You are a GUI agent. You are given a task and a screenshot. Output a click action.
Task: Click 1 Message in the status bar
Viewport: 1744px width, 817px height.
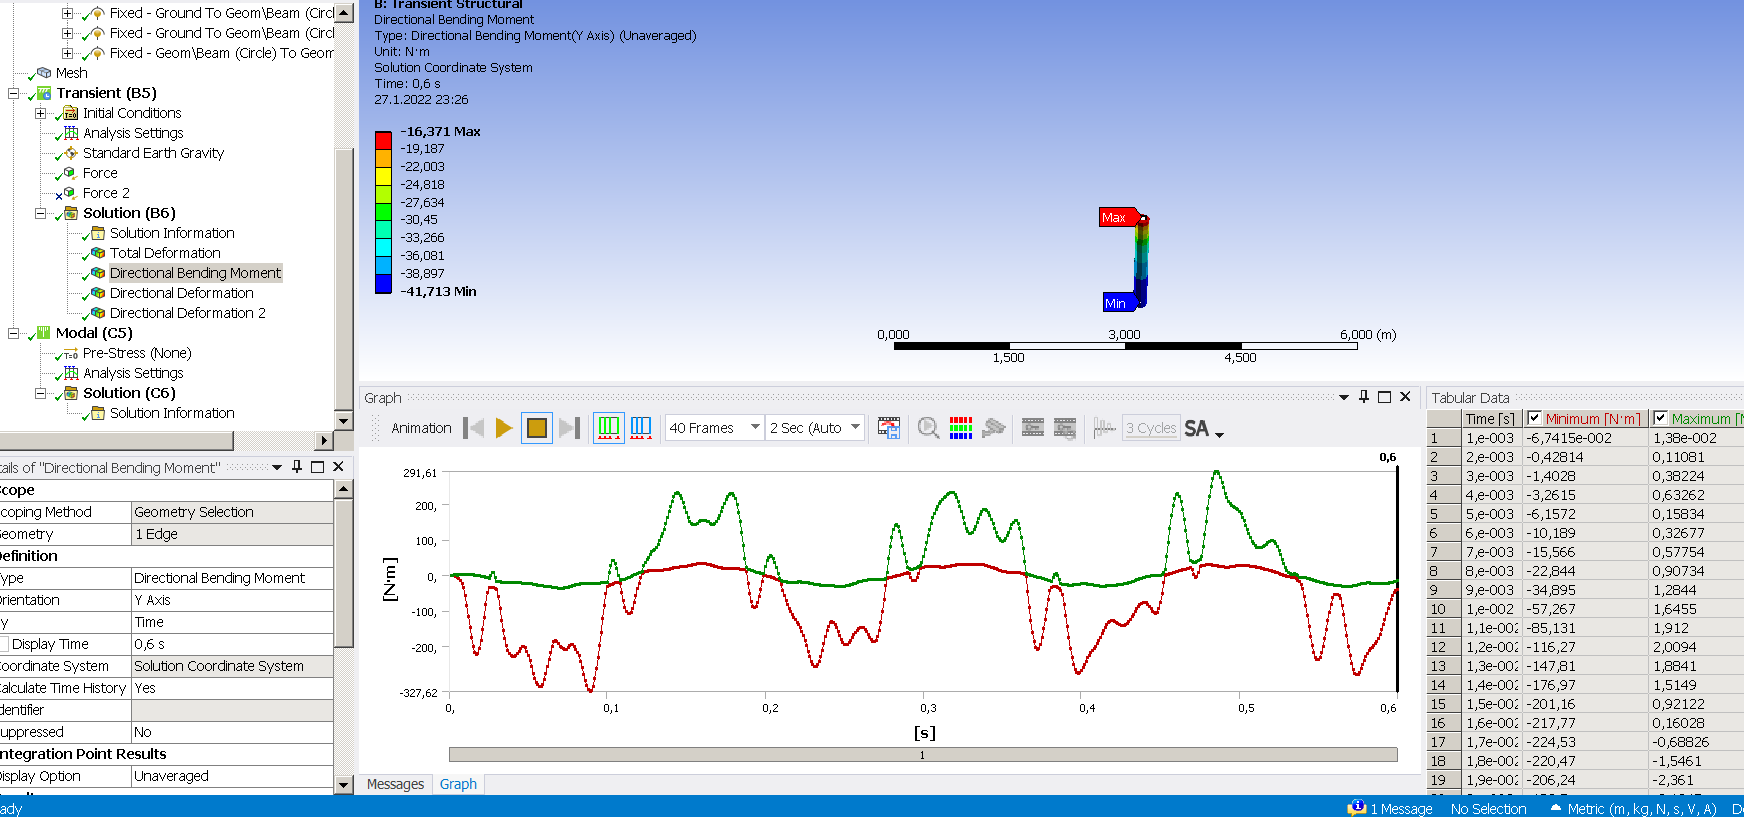(x=1401, y=809)
